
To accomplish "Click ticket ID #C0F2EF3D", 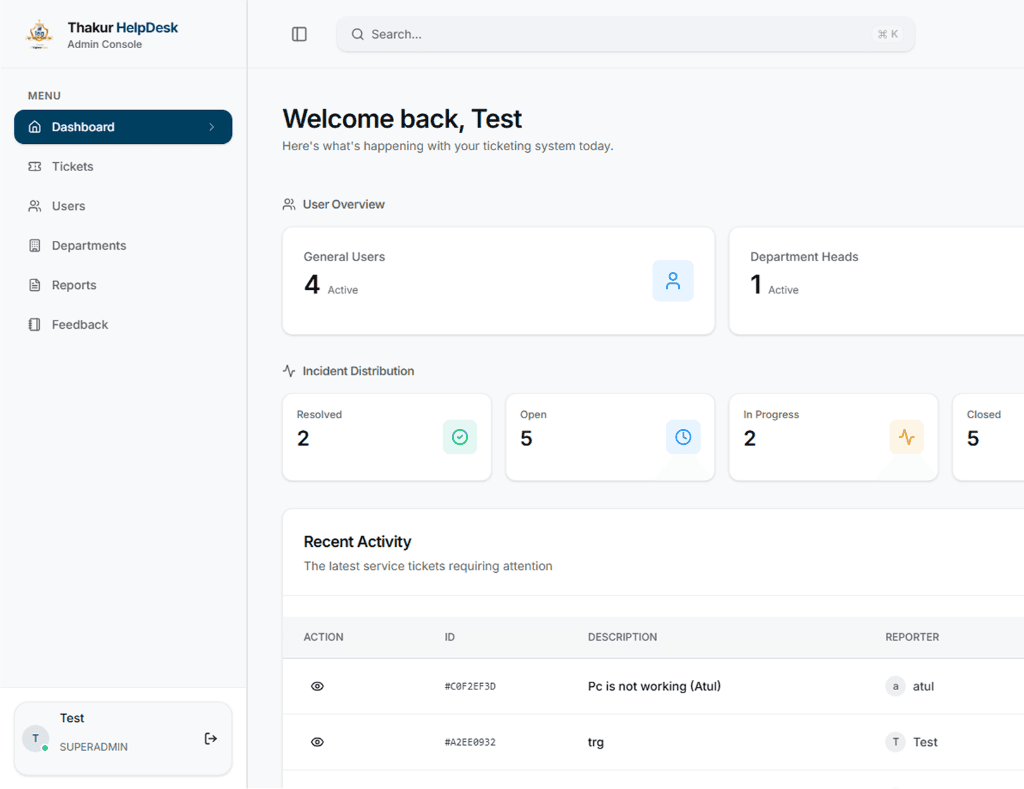I will click(470, 686).
